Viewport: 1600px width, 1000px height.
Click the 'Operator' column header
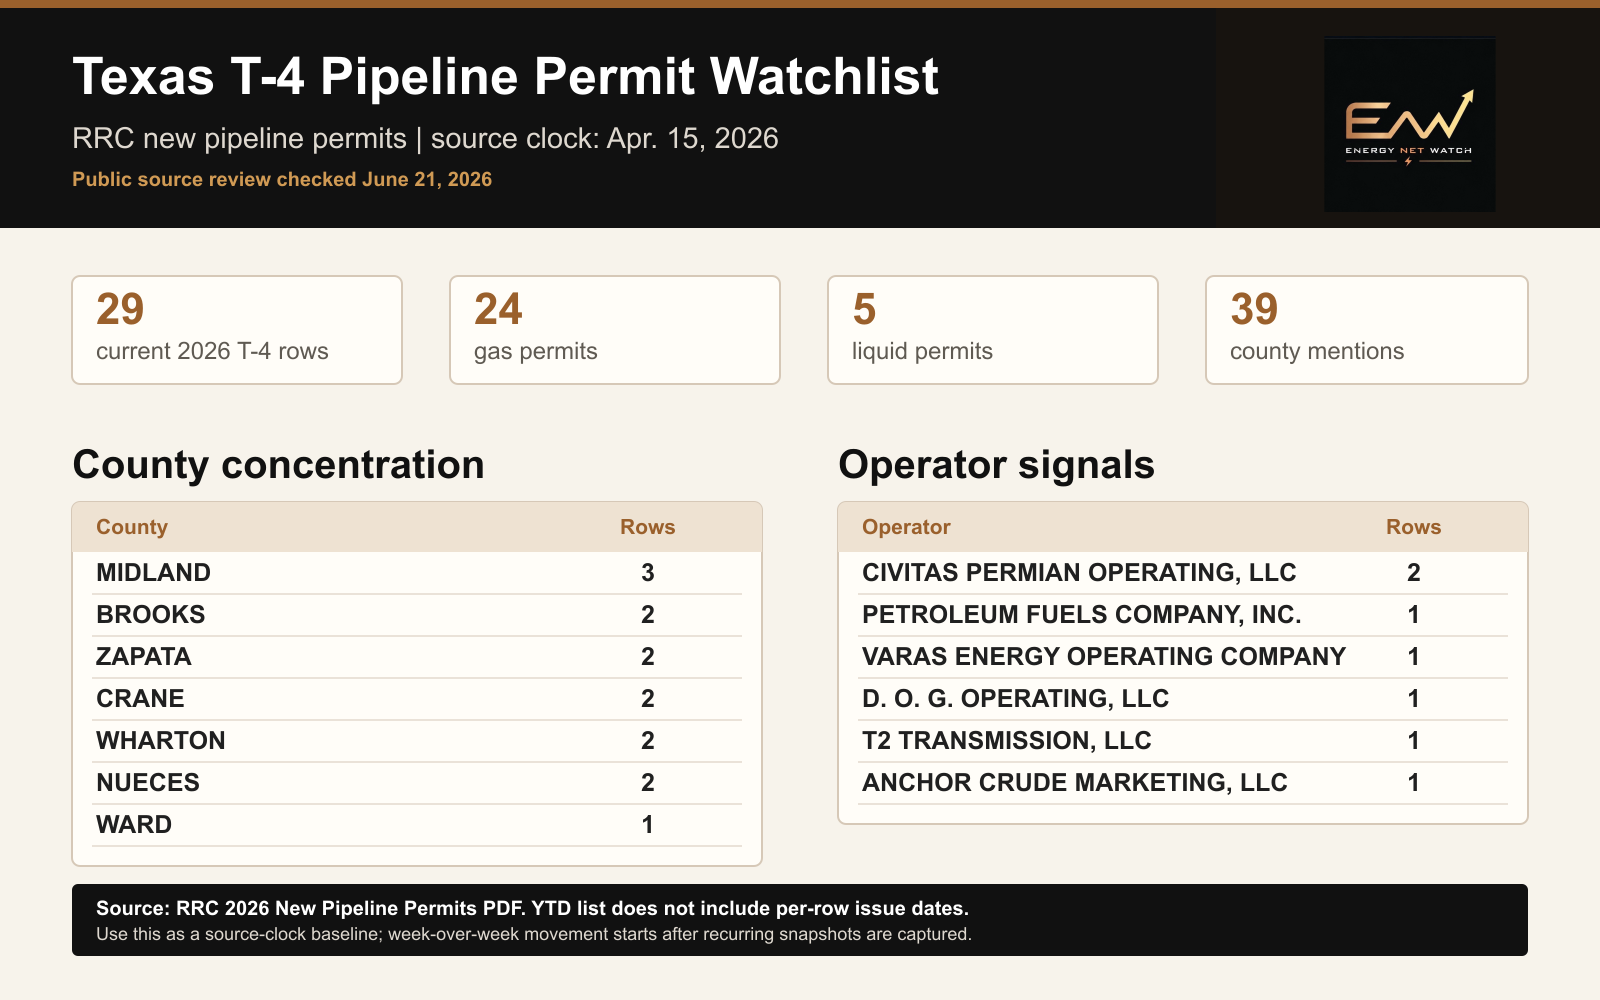point(906,527)
